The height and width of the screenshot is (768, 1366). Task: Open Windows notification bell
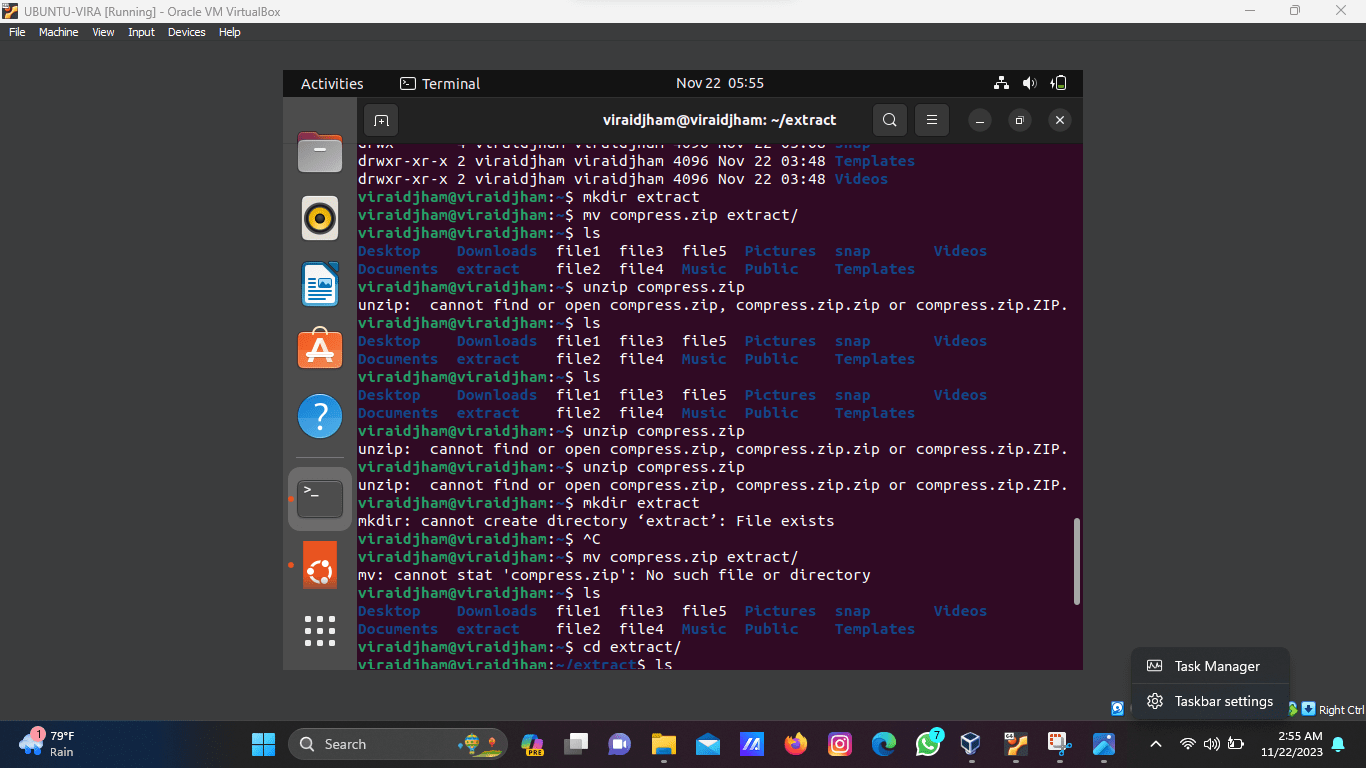[x=1338, y=744]
